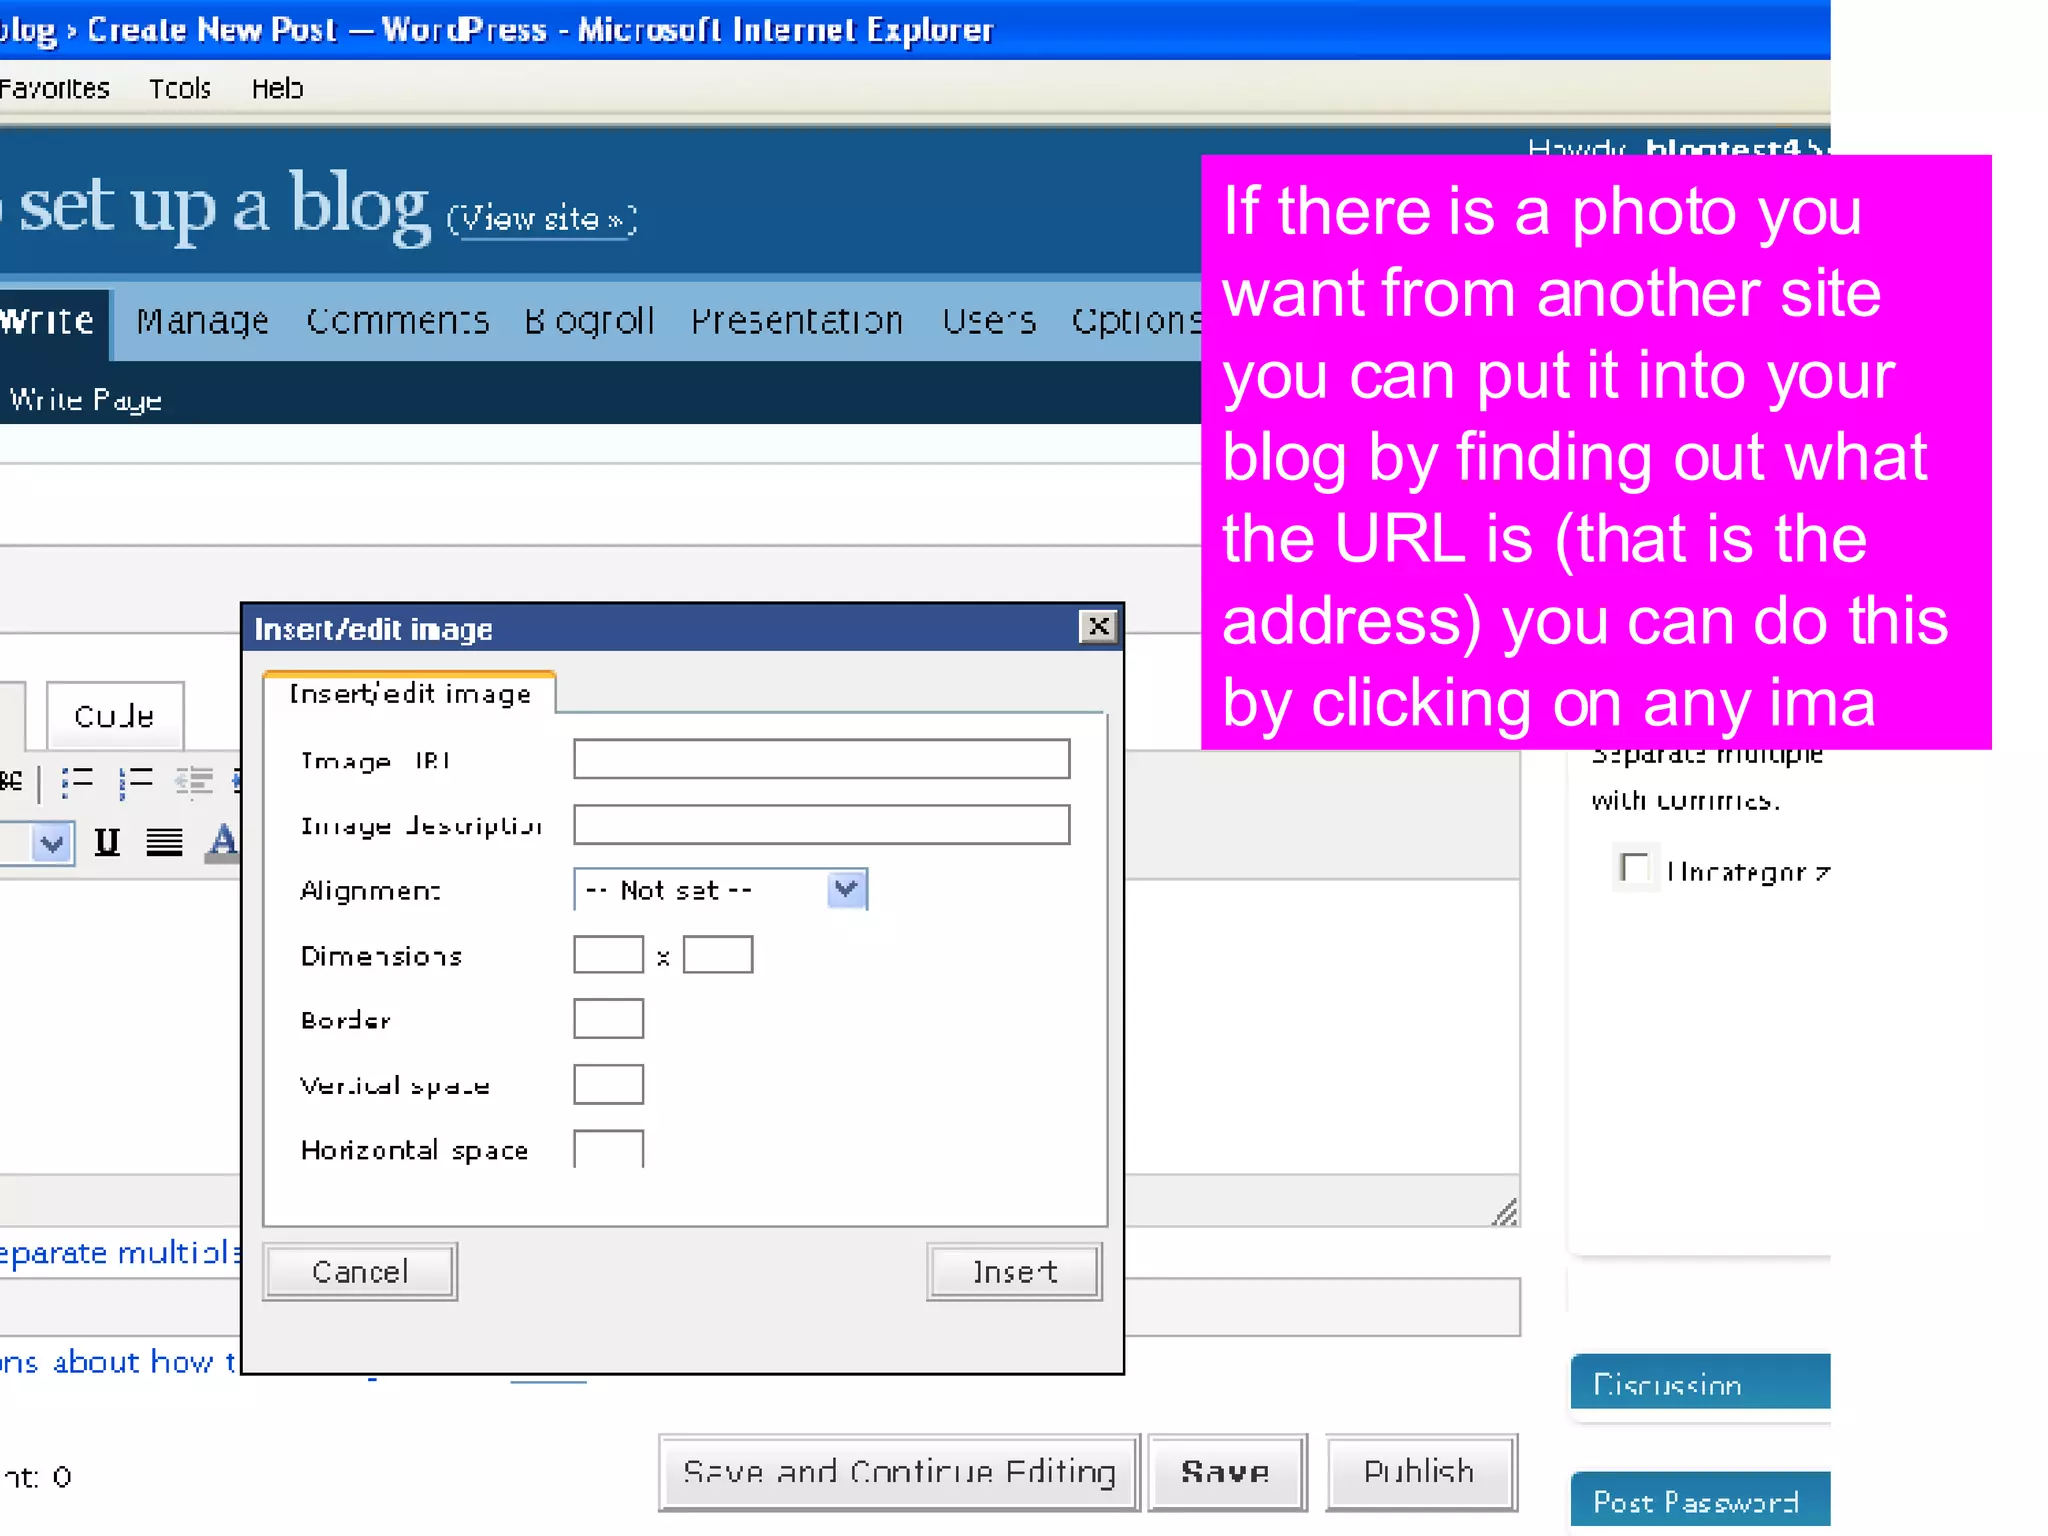Click the Border input field
2048x1536 pixels.
[608, 1019]
